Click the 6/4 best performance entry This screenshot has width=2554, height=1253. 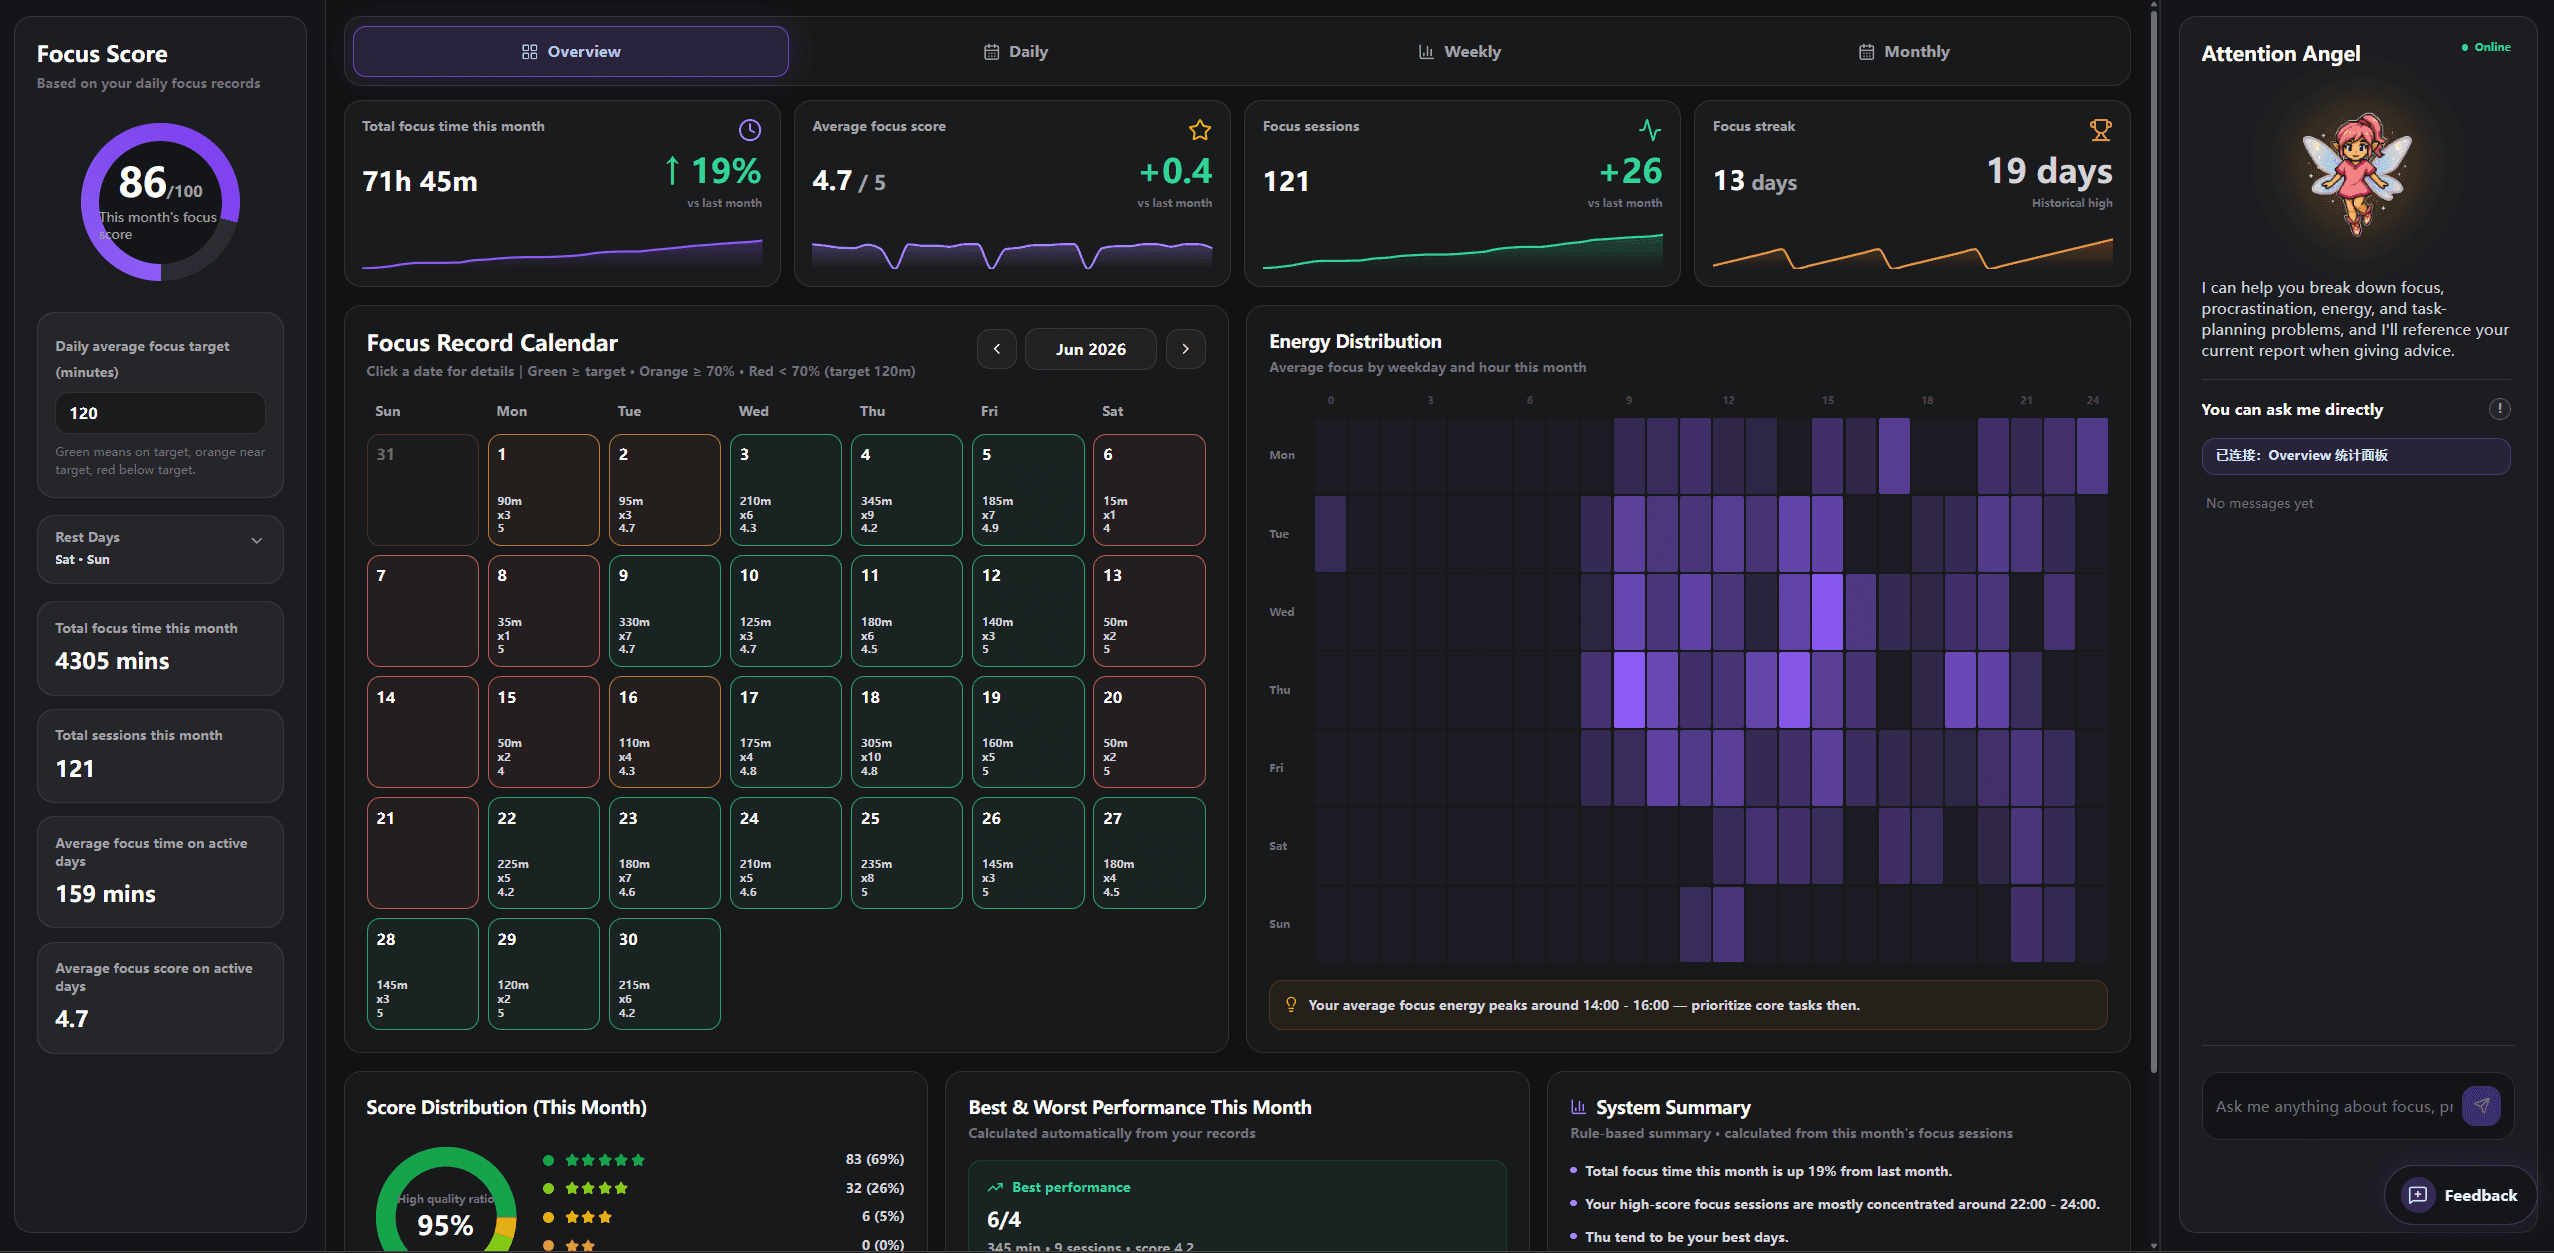pos(1004,1219)
